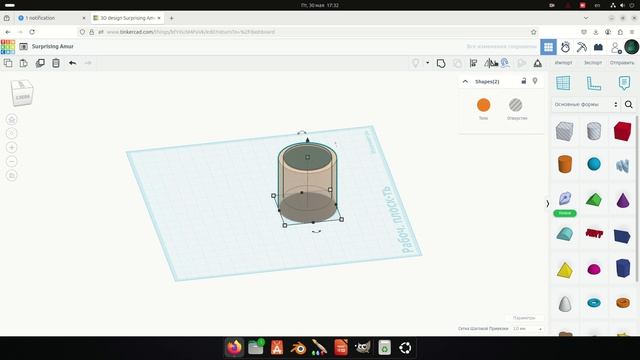
Task: Select the Workplane tool
Action: coord(563,83)
